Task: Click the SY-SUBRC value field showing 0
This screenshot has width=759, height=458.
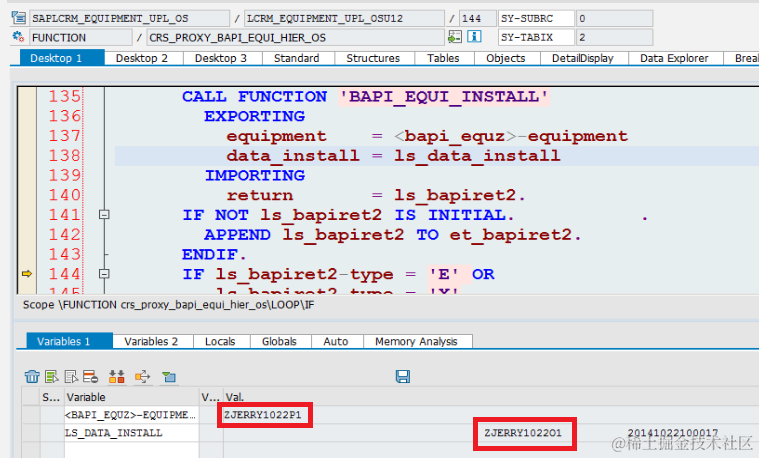Action: tap(614, 18)
